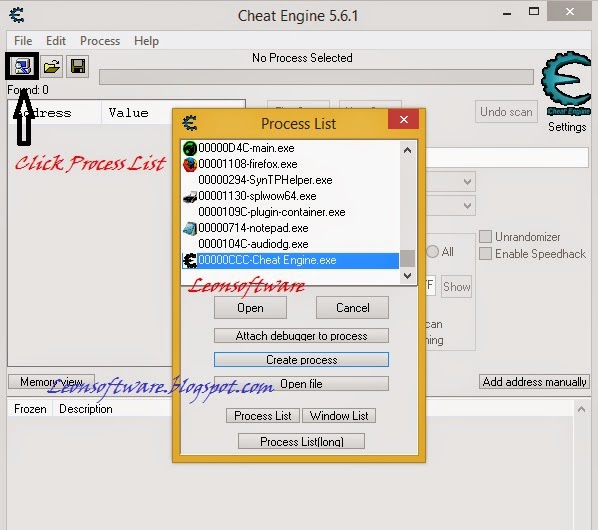
Task: Click the process list scroll down arrow
Action: 407,275
